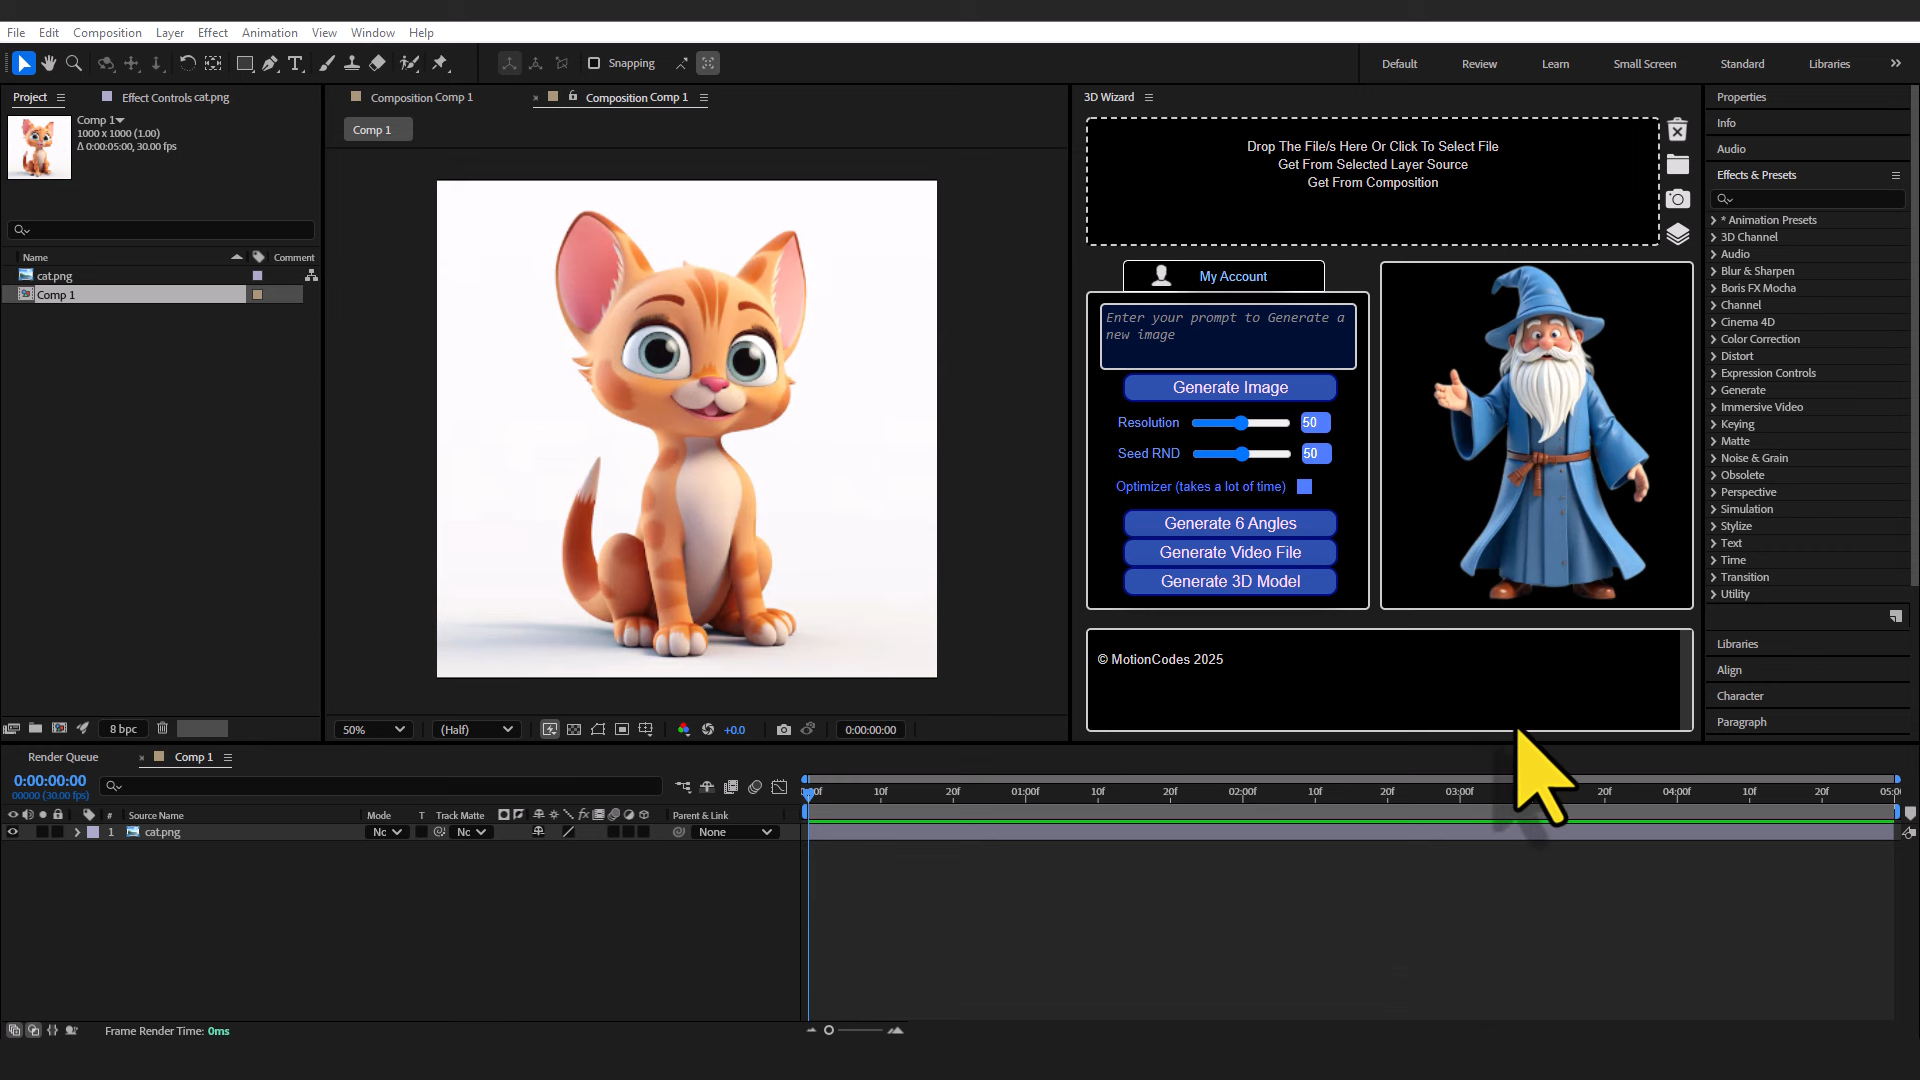Image resolution: width=1920 pixels, height=1080 pixels.
Task: Click the Resolution slider handle
Action: [1241, 423]
